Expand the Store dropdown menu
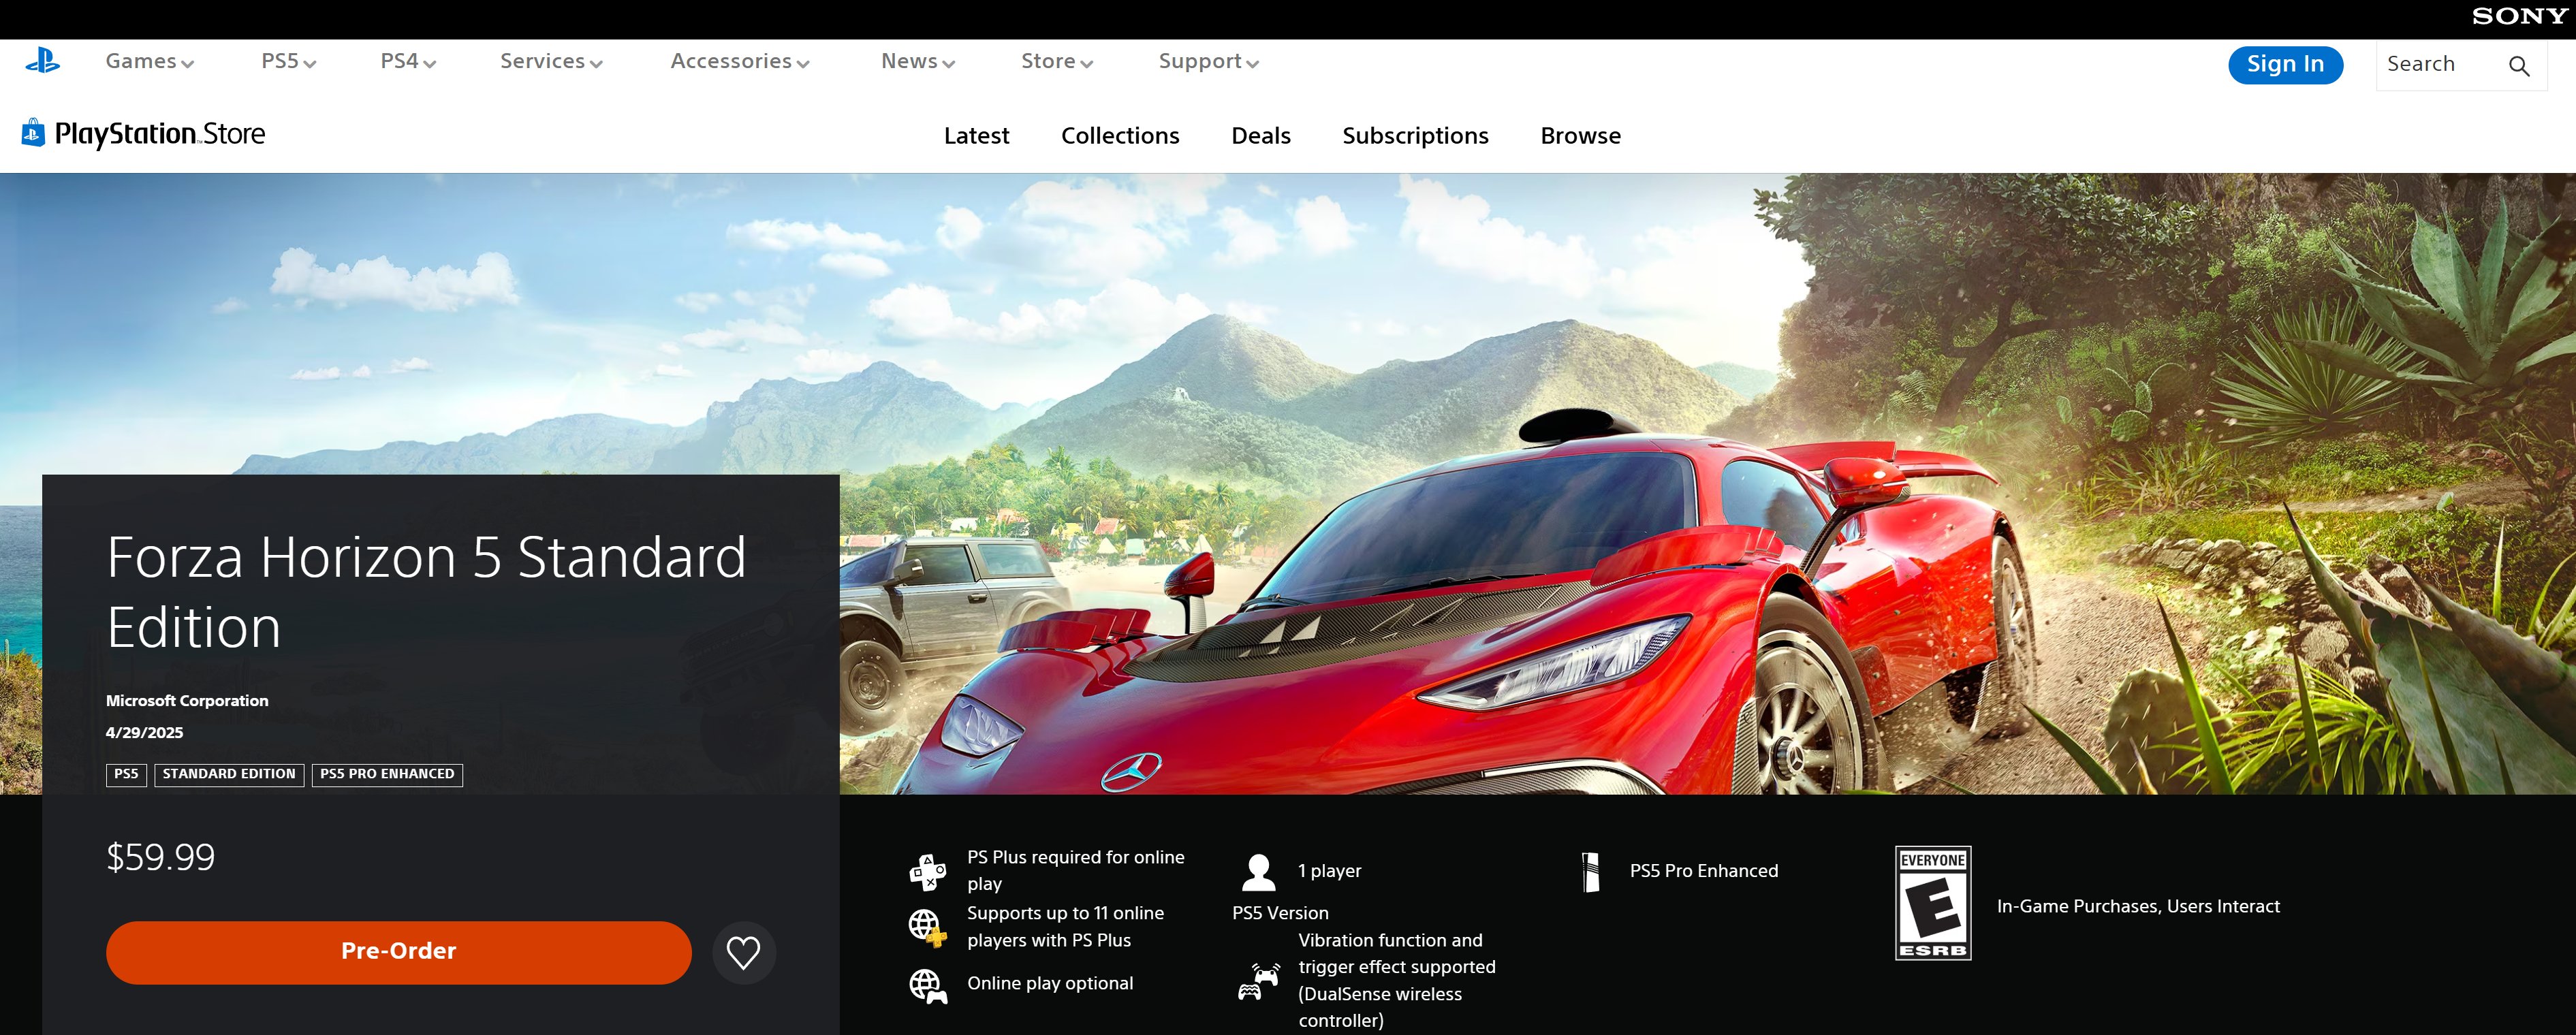Image resolution: width=2576 pixels, height=1035 pixels. tap(1056, 62)
